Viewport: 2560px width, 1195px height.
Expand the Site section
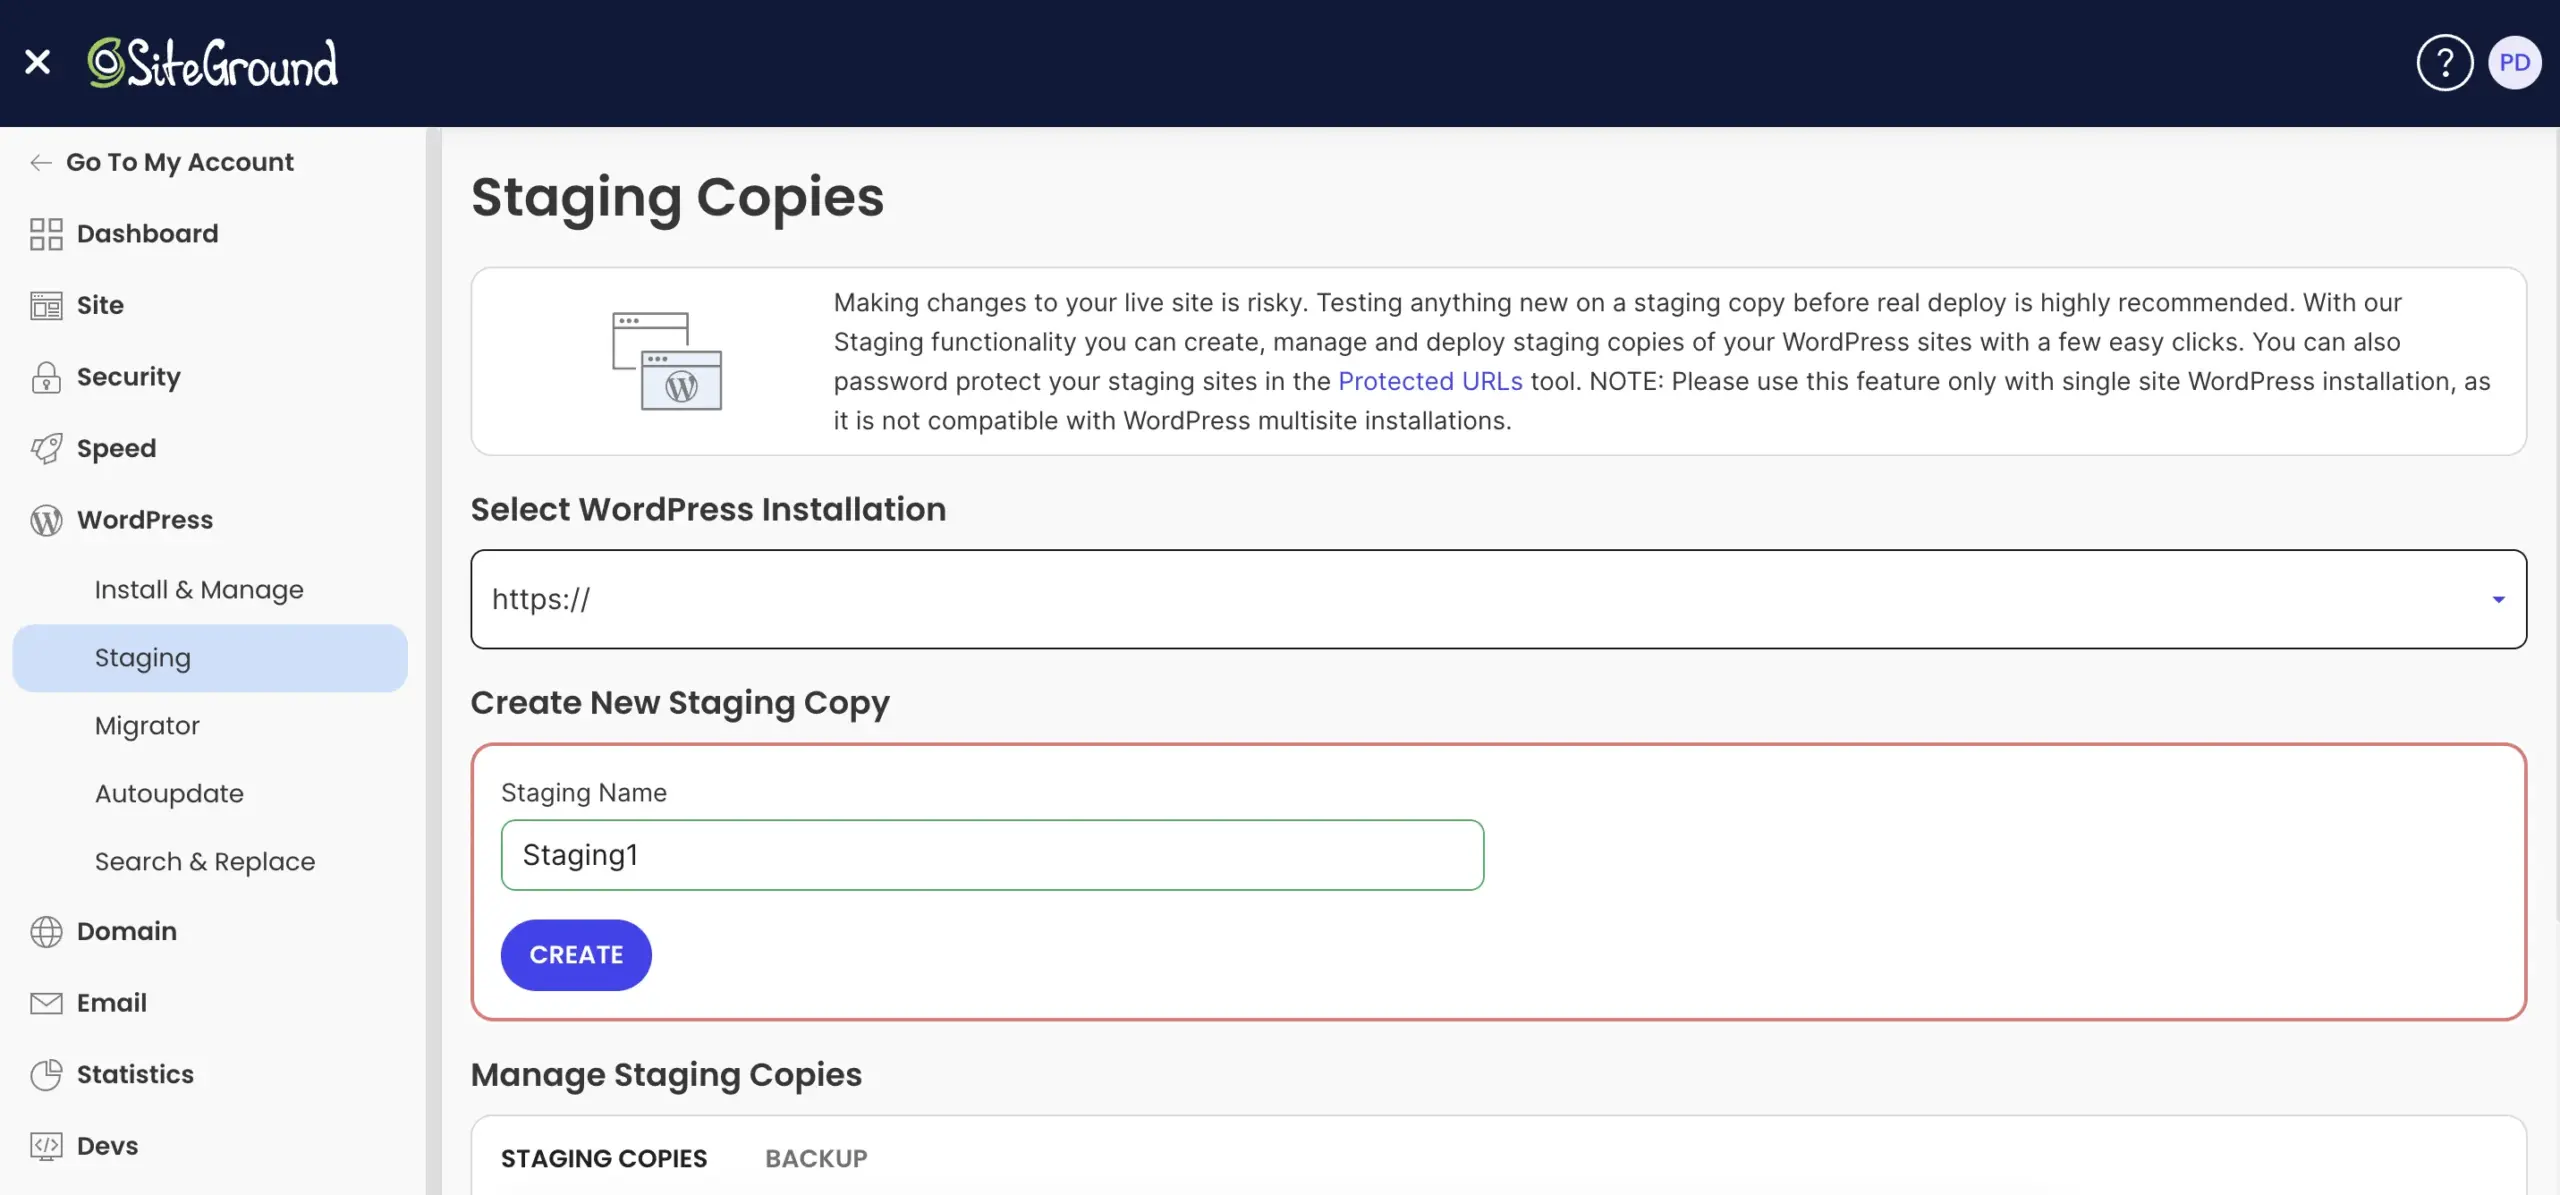click(100, 305)
